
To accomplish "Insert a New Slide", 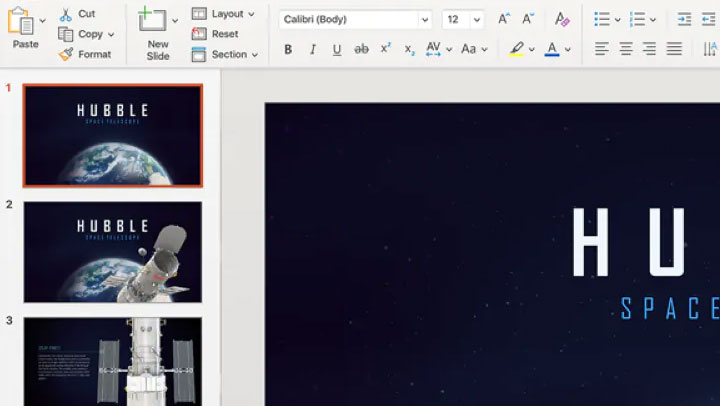I will click(152, 20).
